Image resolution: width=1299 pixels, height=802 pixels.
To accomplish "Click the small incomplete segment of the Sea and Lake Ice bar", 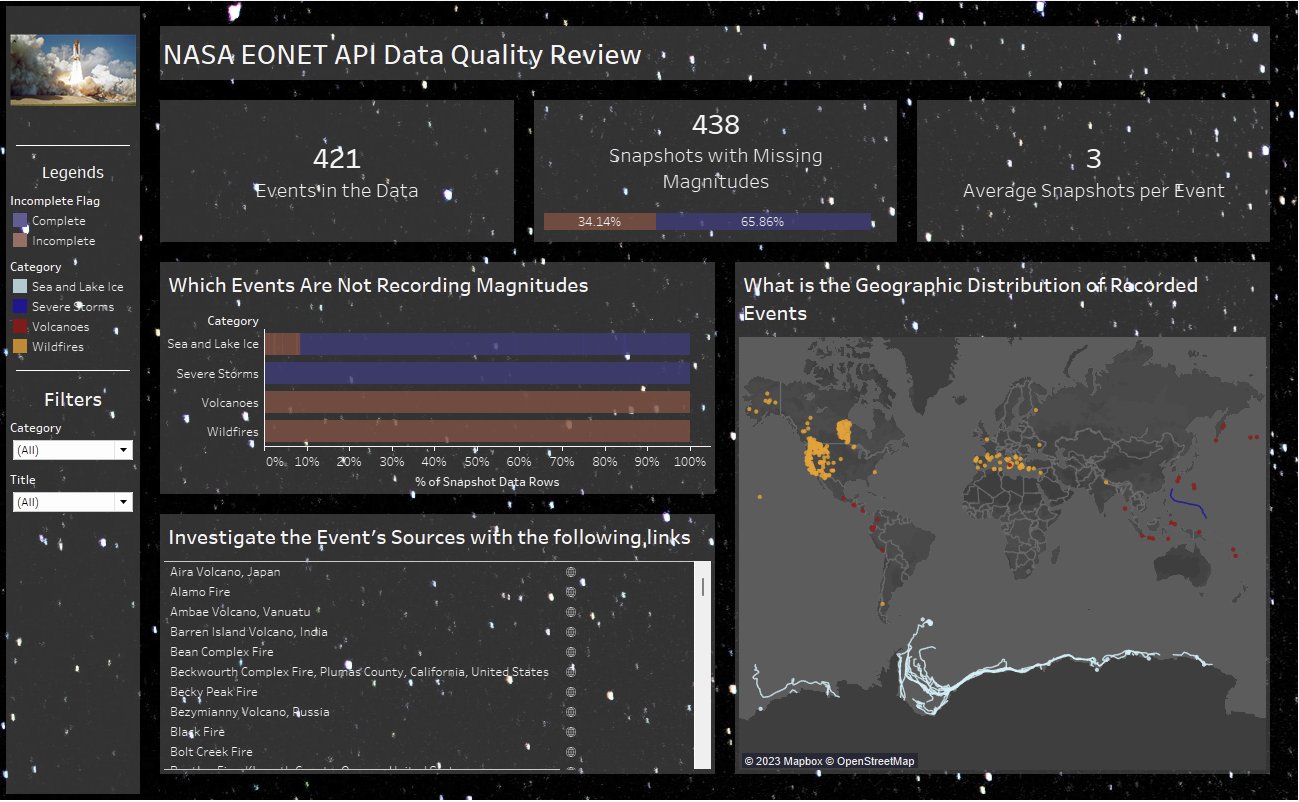I will coord(282,344).
